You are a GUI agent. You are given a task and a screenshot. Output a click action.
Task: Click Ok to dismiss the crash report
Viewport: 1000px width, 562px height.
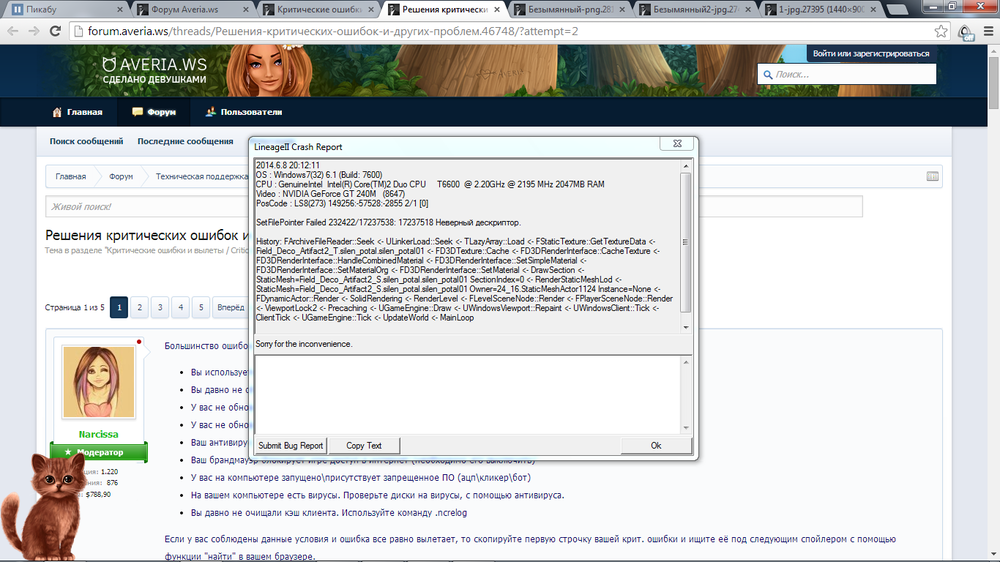point(655,445)
